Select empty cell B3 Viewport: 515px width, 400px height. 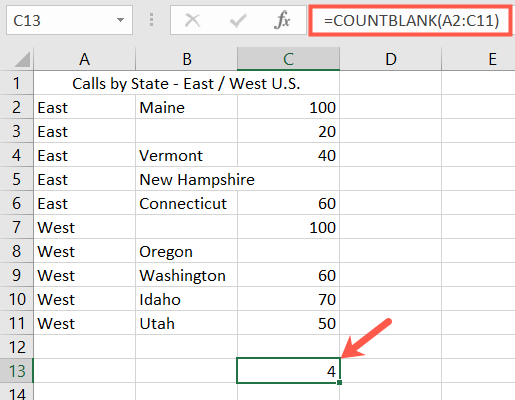187,131
